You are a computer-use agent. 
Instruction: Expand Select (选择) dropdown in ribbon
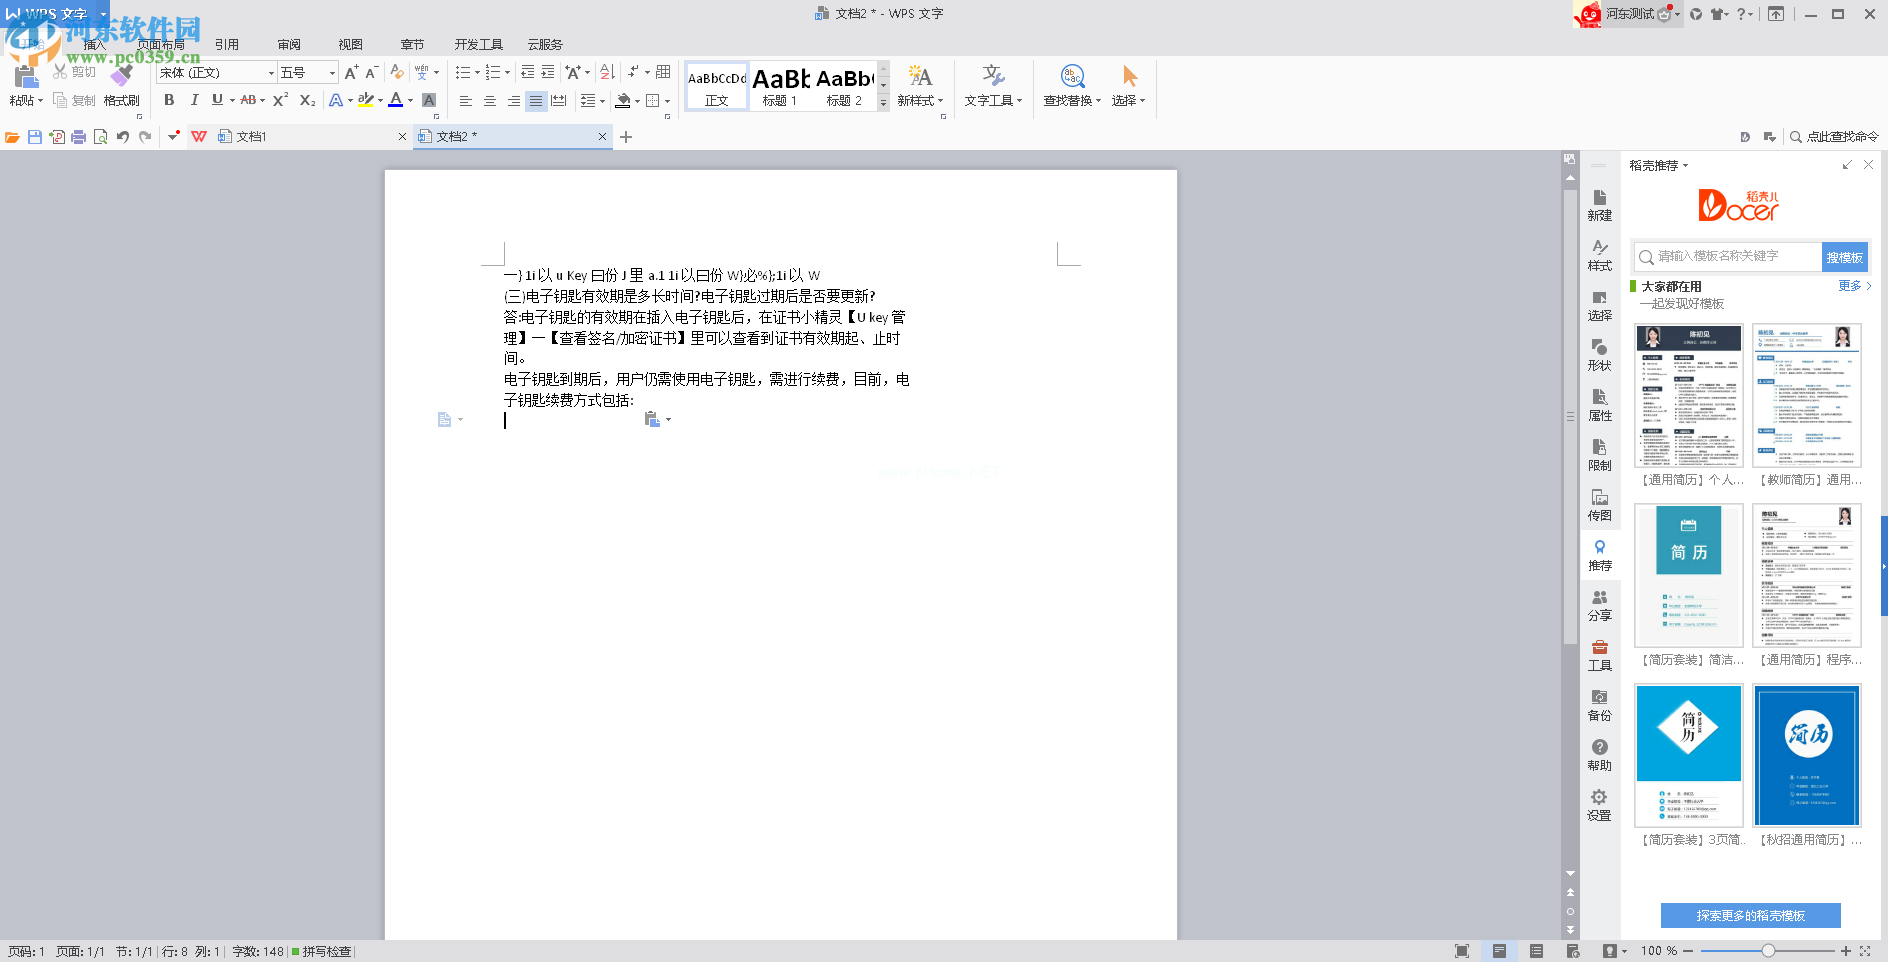point(1142,101)
